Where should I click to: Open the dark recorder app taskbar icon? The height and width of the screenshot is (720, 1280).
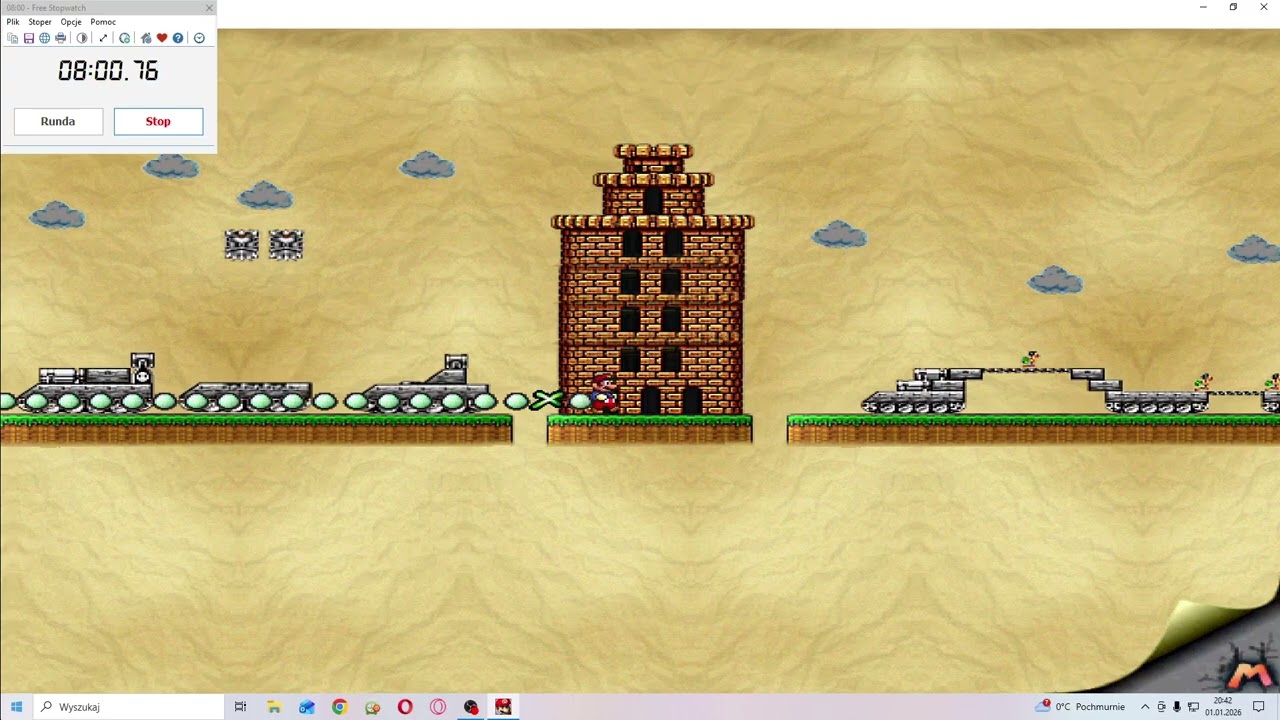click(x=471, y=707)
